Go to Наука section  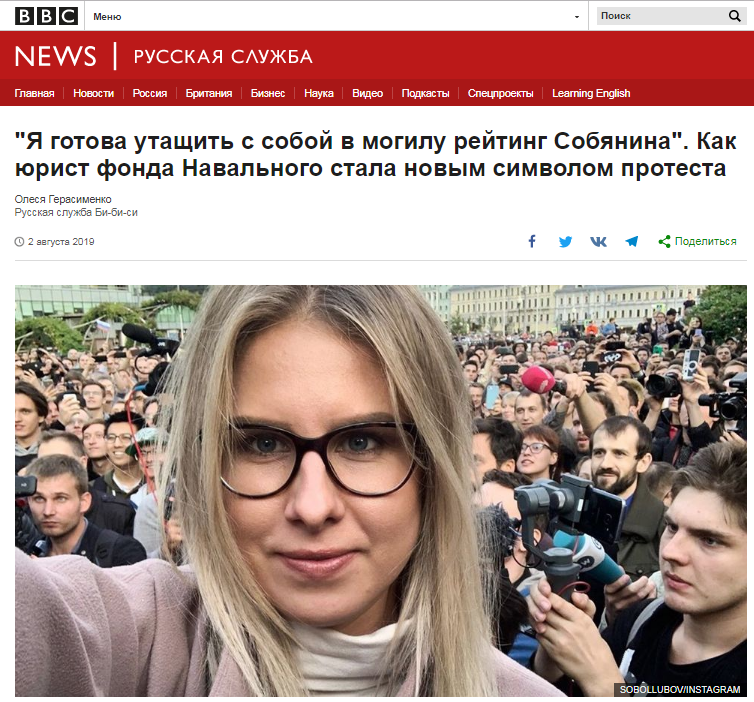pyautogui.click(x=319, y=93)
